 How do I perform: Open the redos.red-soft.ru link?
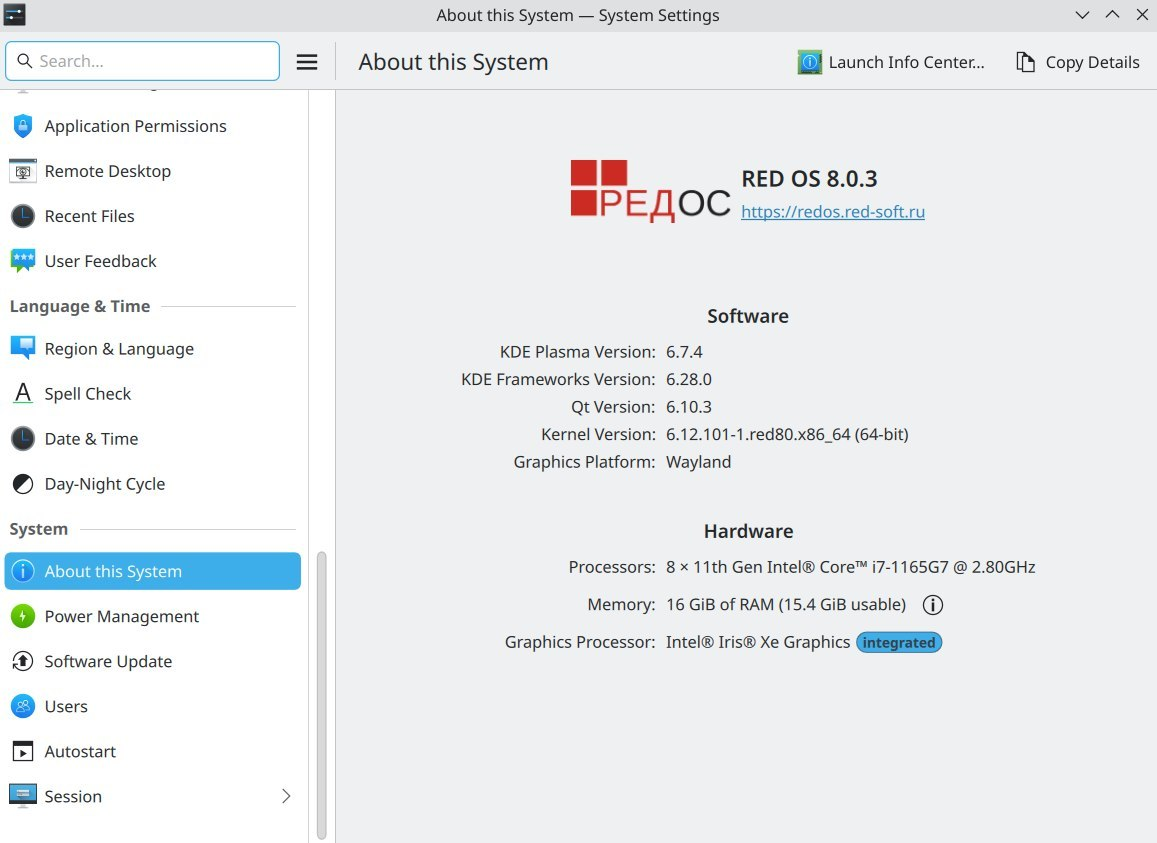[833, 212]
